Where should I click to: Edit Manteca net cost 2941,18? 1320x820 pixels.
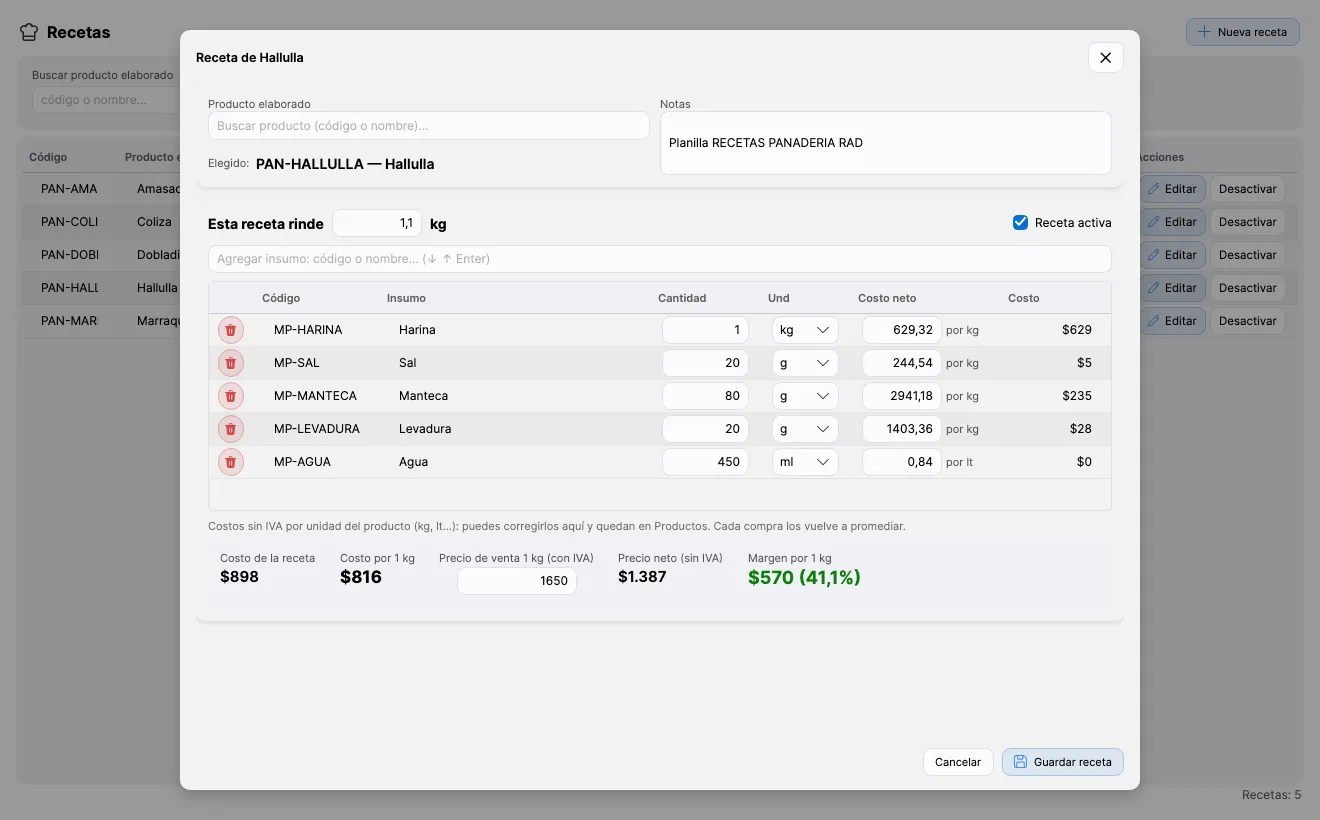click(902, 396)
